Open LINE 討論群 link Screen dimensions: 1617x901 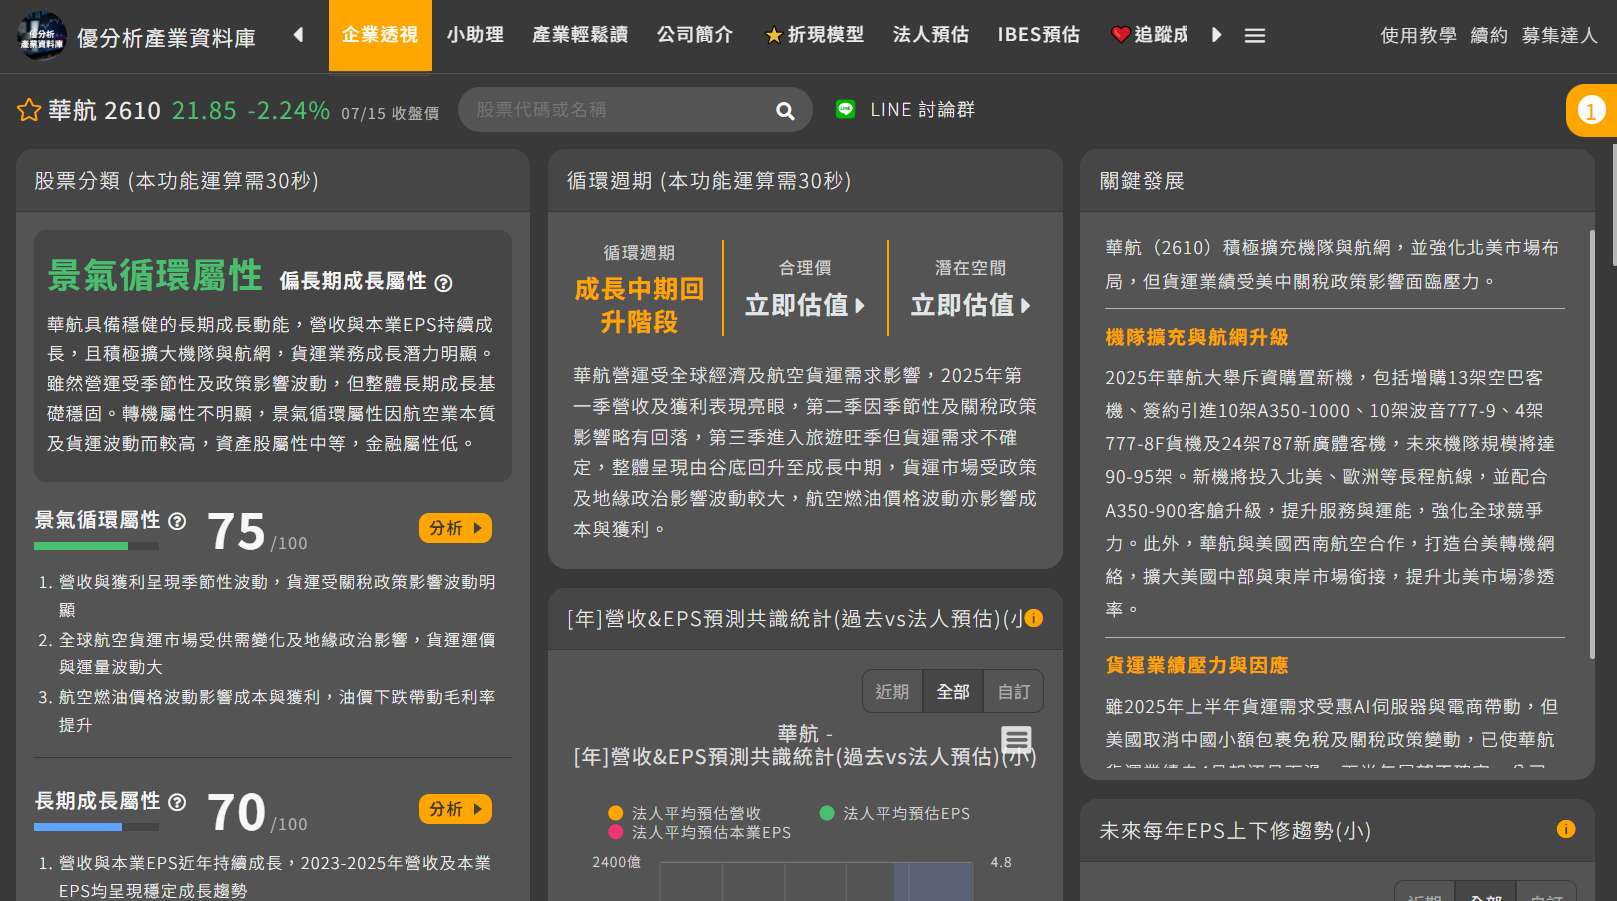coord(922,110)
